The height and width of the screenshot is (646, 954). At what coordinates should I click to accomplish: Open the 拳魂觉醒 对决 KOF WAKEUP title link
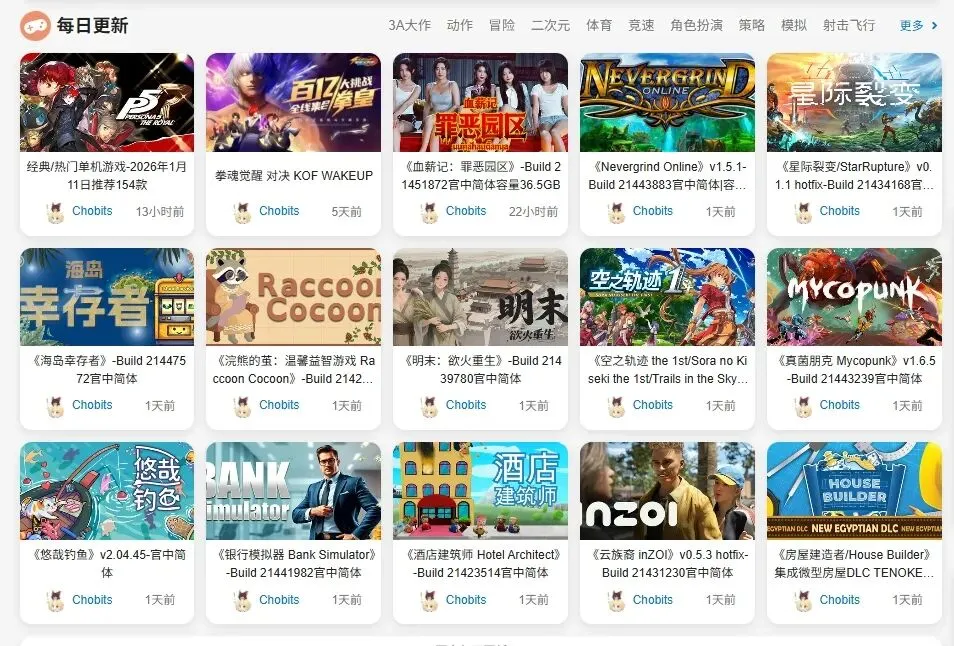[294, 176]
